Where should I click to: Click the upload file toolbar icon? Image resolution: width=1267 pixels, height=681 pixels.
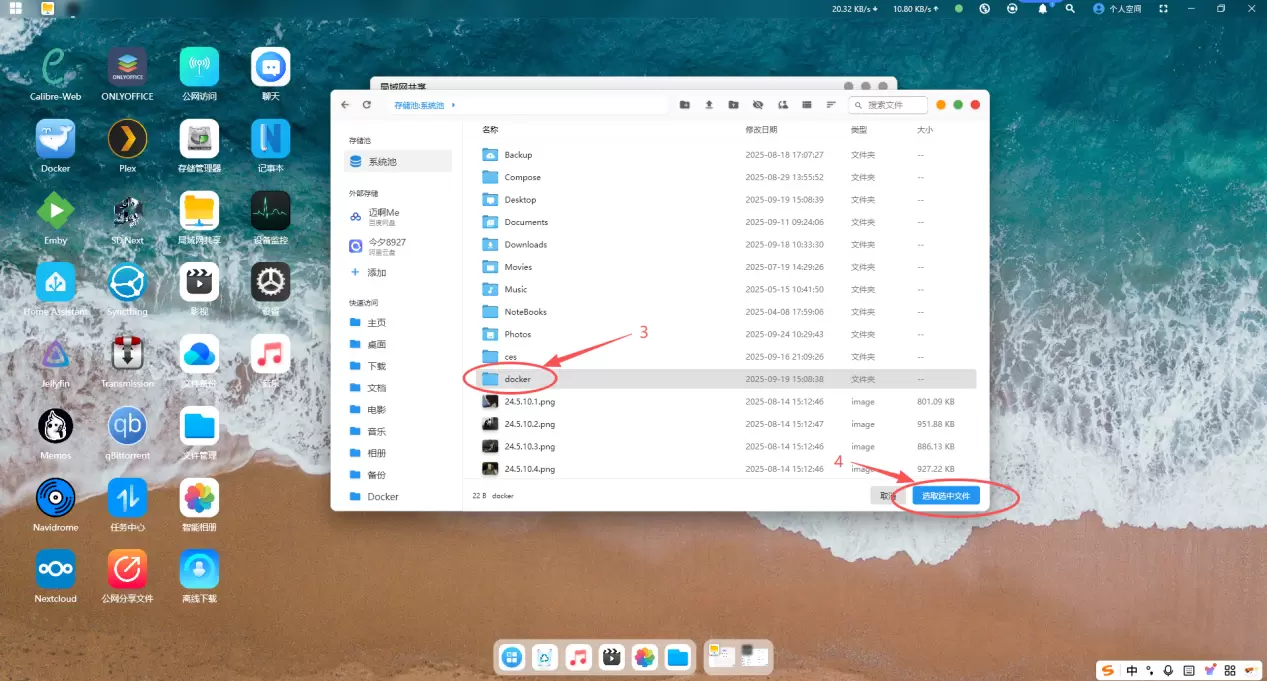[709, 105]
